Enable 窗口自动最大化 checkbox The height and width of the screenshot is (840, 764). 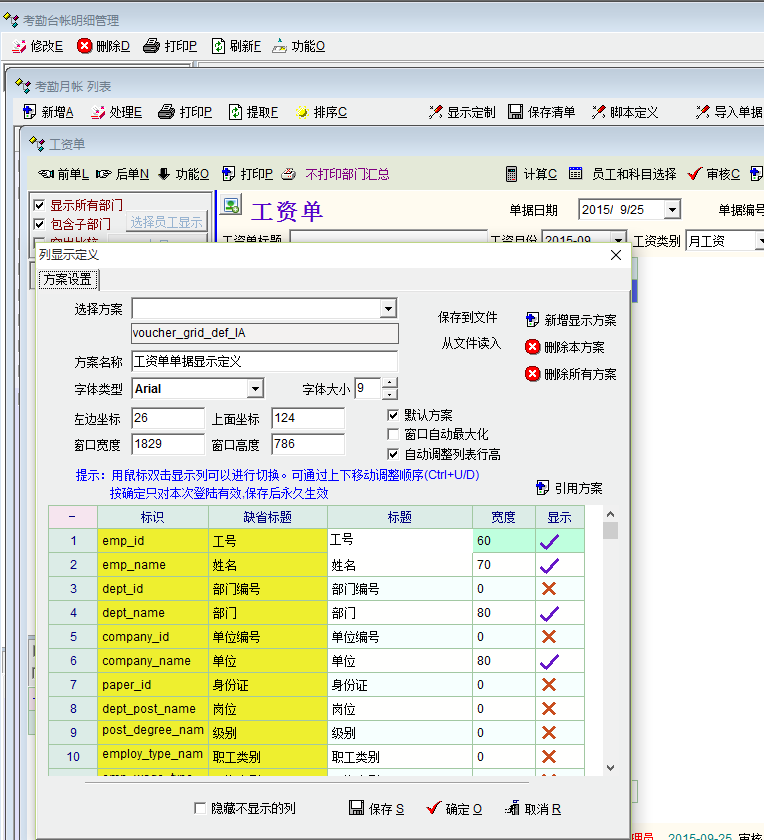coord(394,434)
